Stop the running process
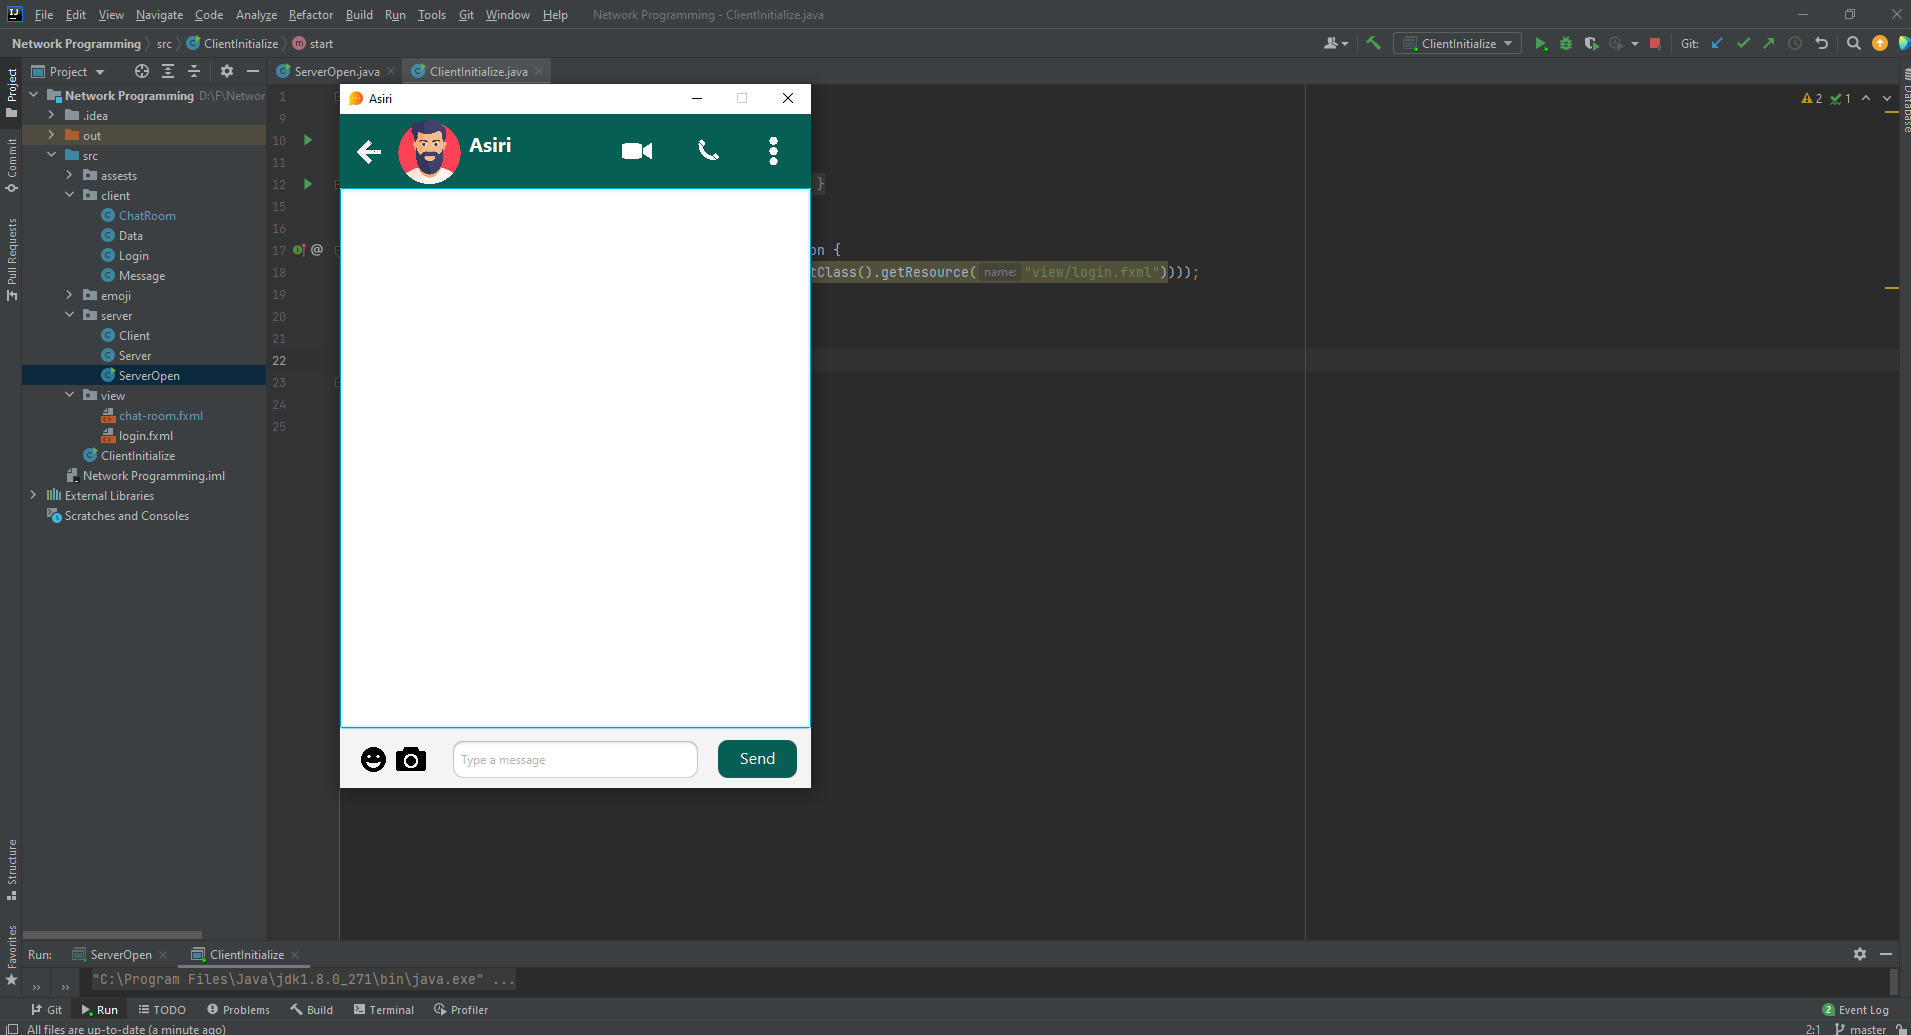Viewport: 1911px width, 1035px height. (1656, 43)
